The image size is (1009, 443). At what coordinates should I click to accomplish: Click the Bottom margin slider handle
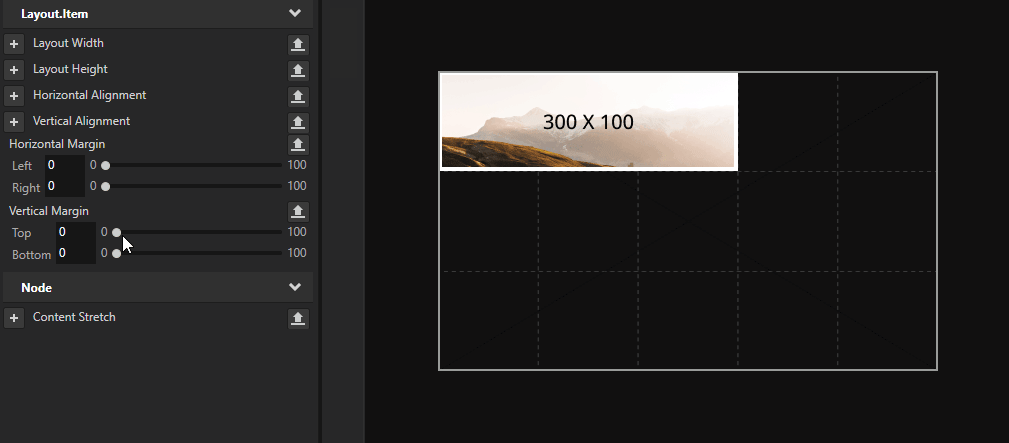tap(117, 254)
